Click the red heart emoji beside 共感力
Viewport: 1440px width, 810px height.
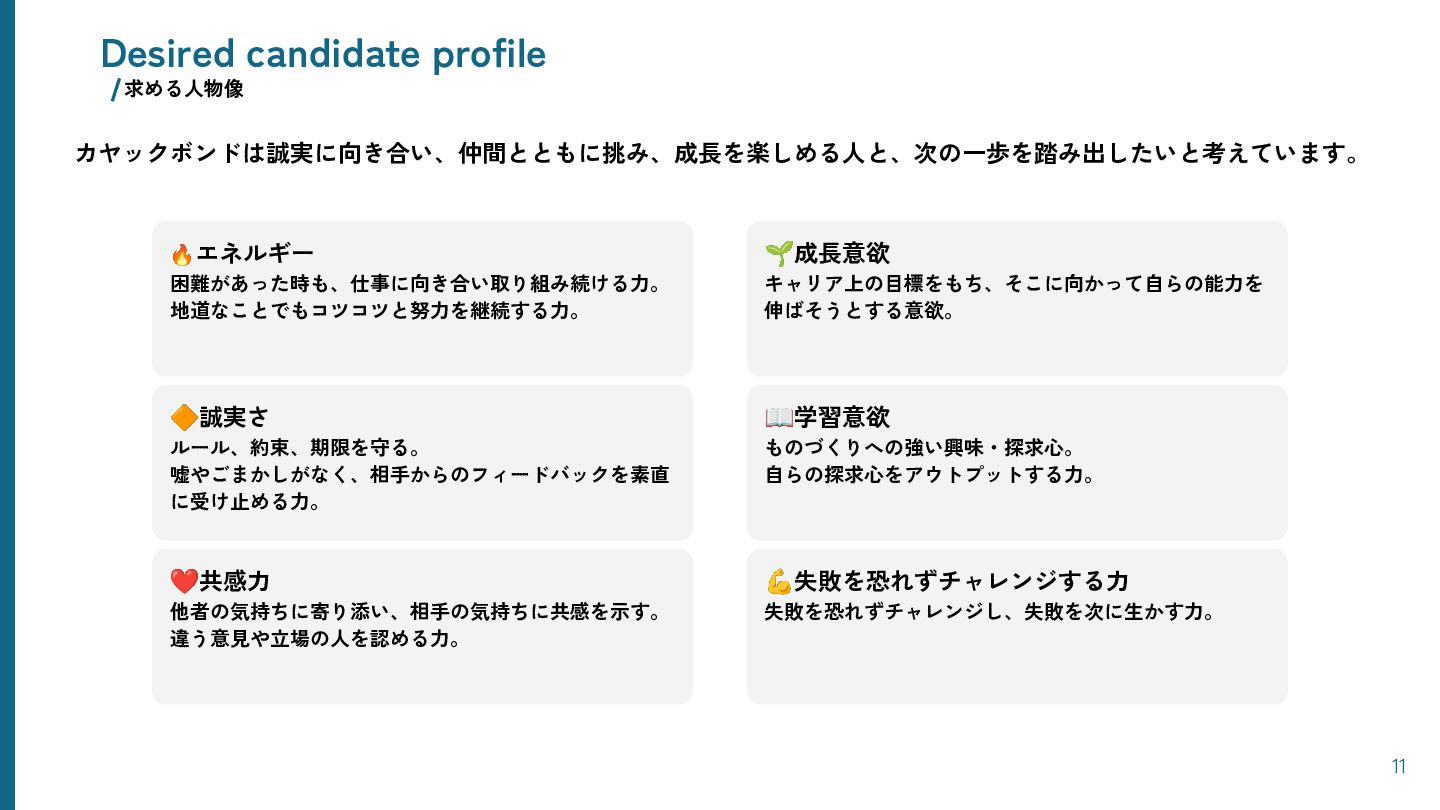[x=184, y=581]
